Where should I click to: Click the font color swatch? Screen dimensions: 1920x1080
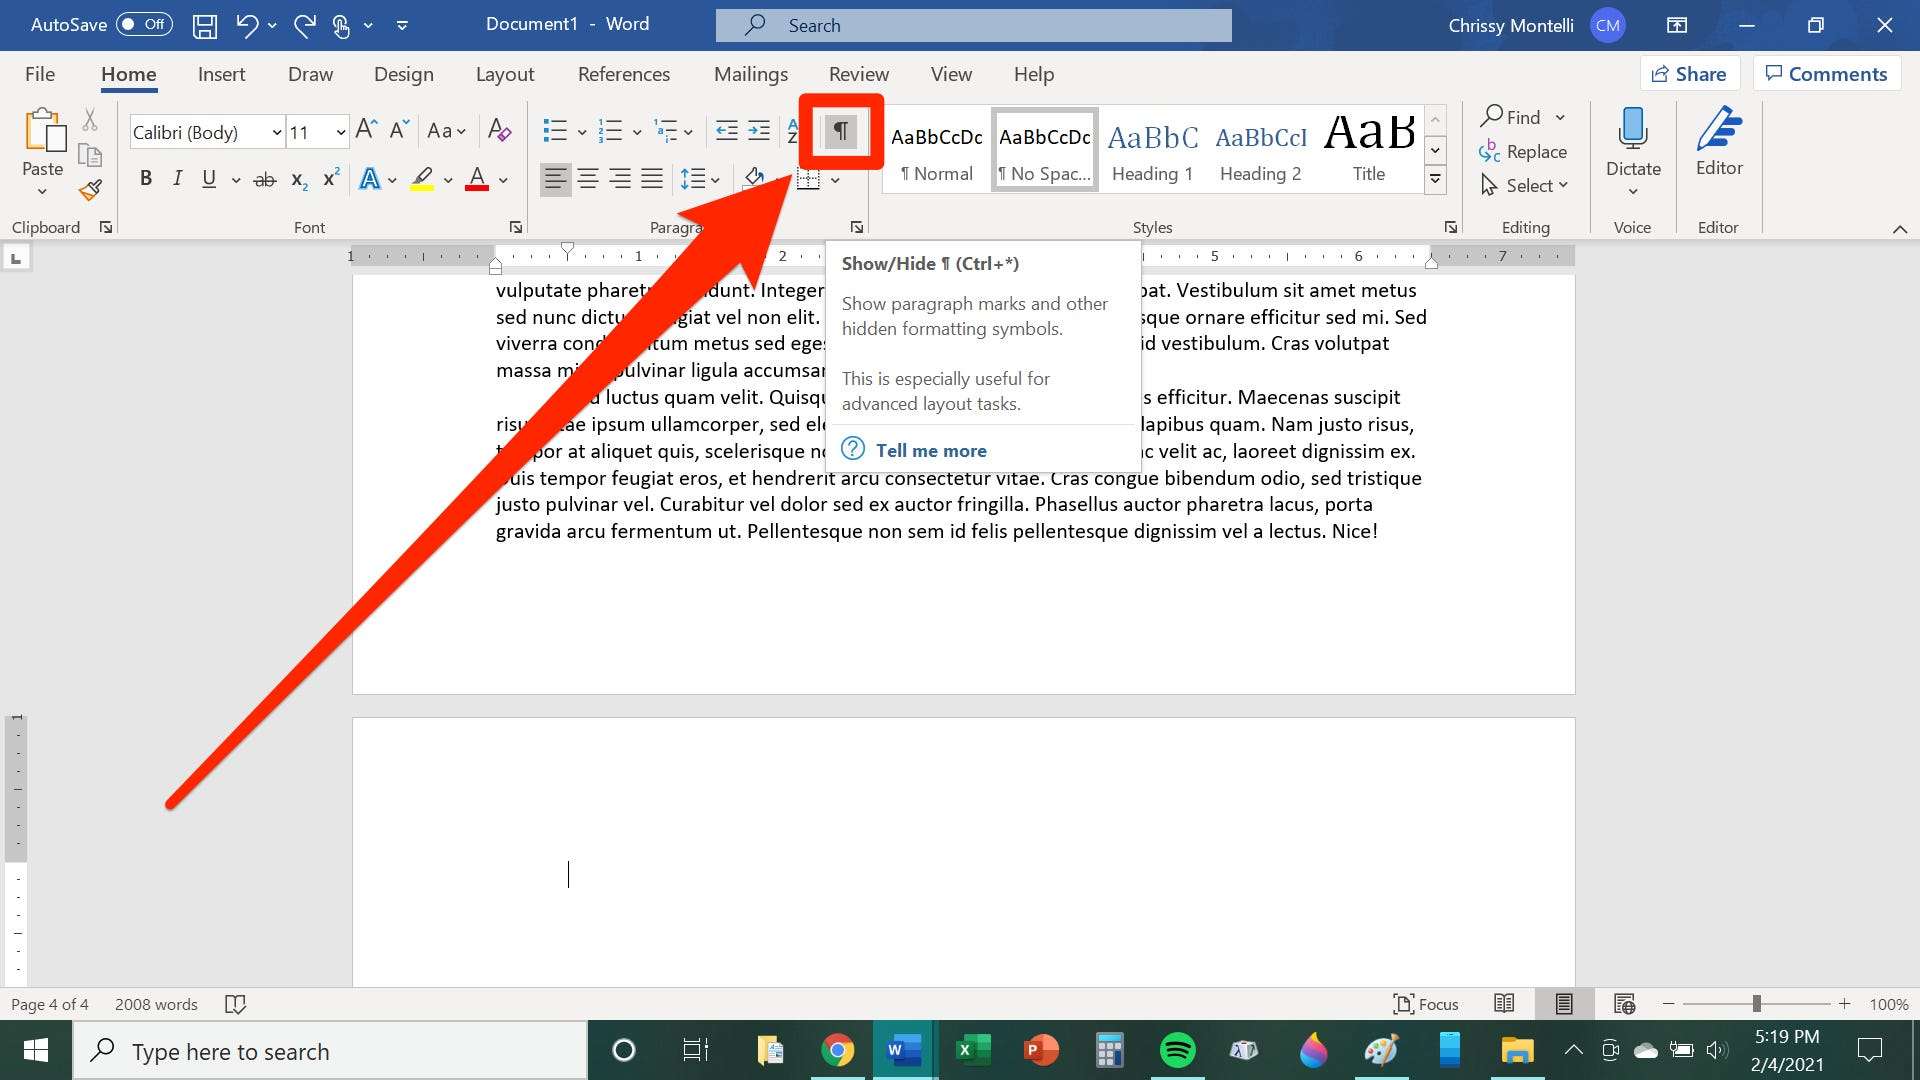[x=477, y=181]
